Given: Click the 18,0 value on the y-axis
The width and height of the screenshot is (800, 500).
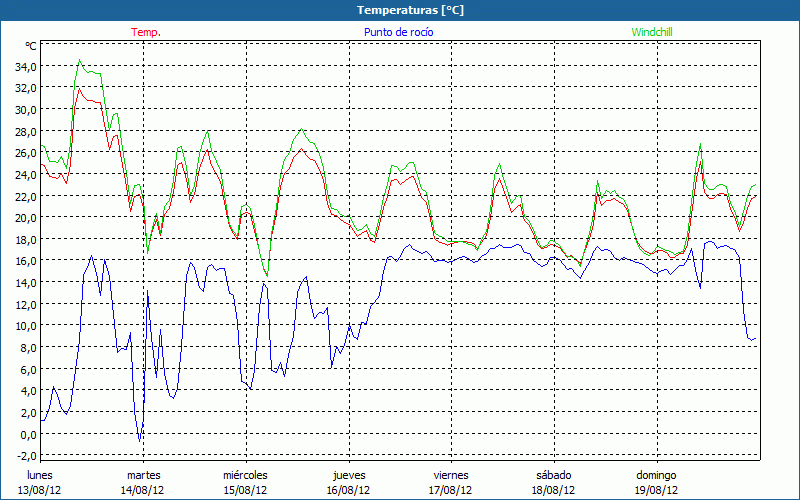Looking at the screenshot, I should [x=25, y=239].
